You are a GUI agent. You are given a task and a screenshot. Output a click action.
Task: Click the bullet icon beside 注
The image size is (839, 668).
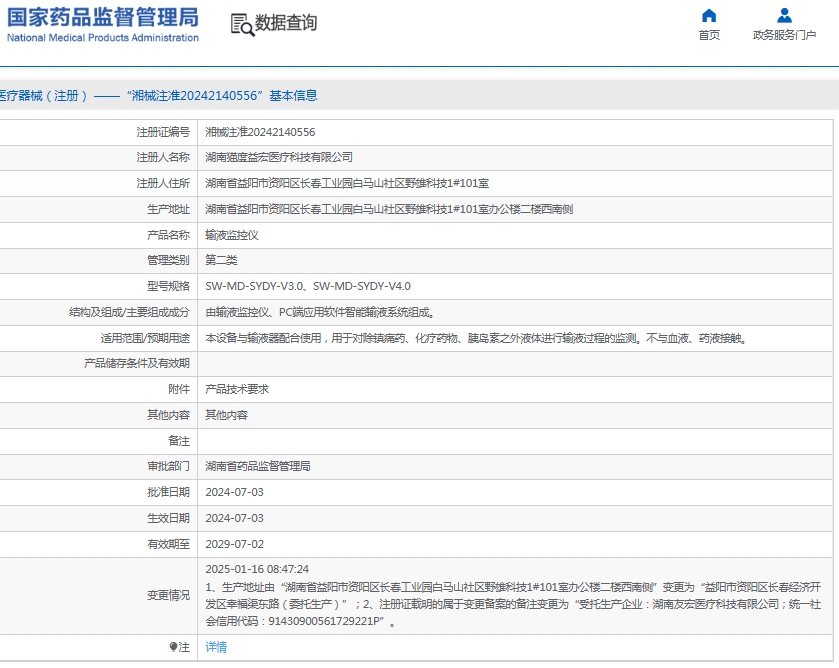(x=173, y=647)
